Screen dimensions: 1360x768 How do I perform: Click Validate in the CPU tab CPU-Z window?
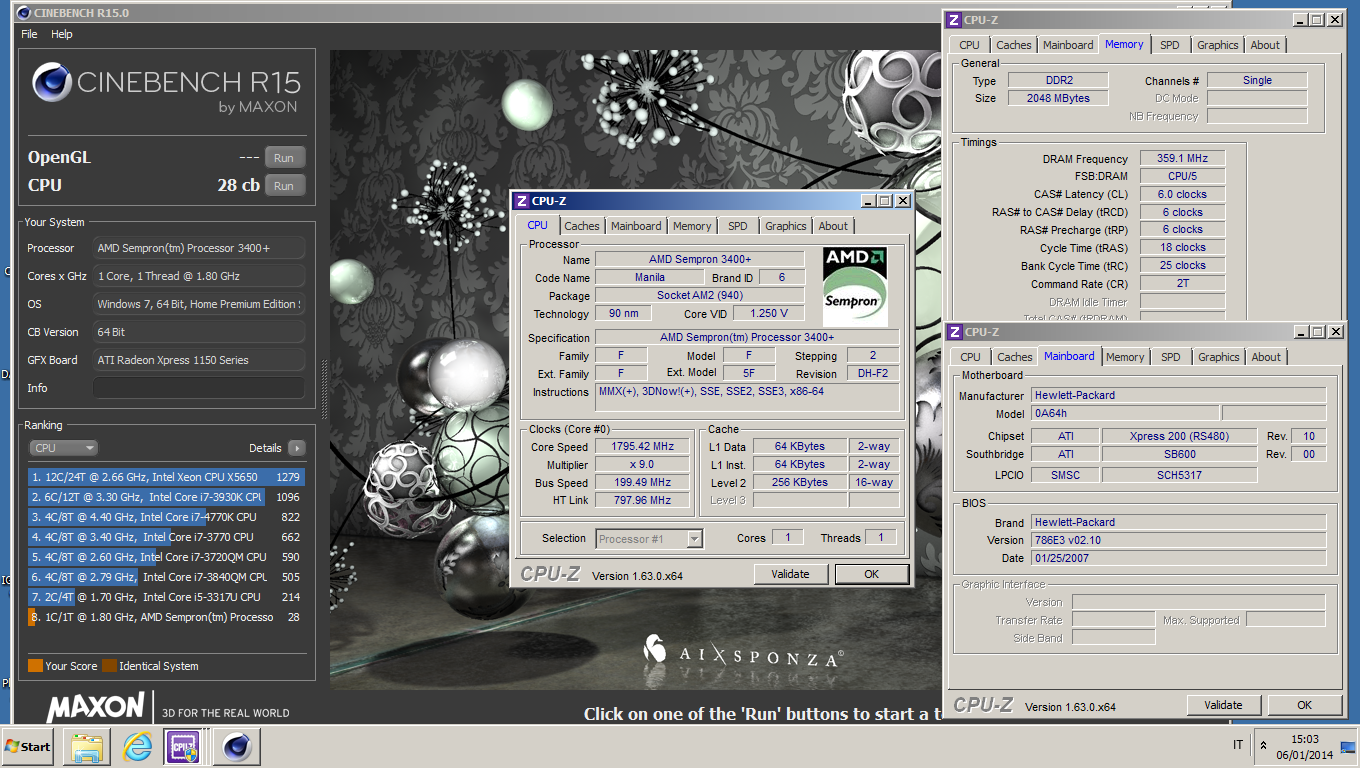click(790, 574)
